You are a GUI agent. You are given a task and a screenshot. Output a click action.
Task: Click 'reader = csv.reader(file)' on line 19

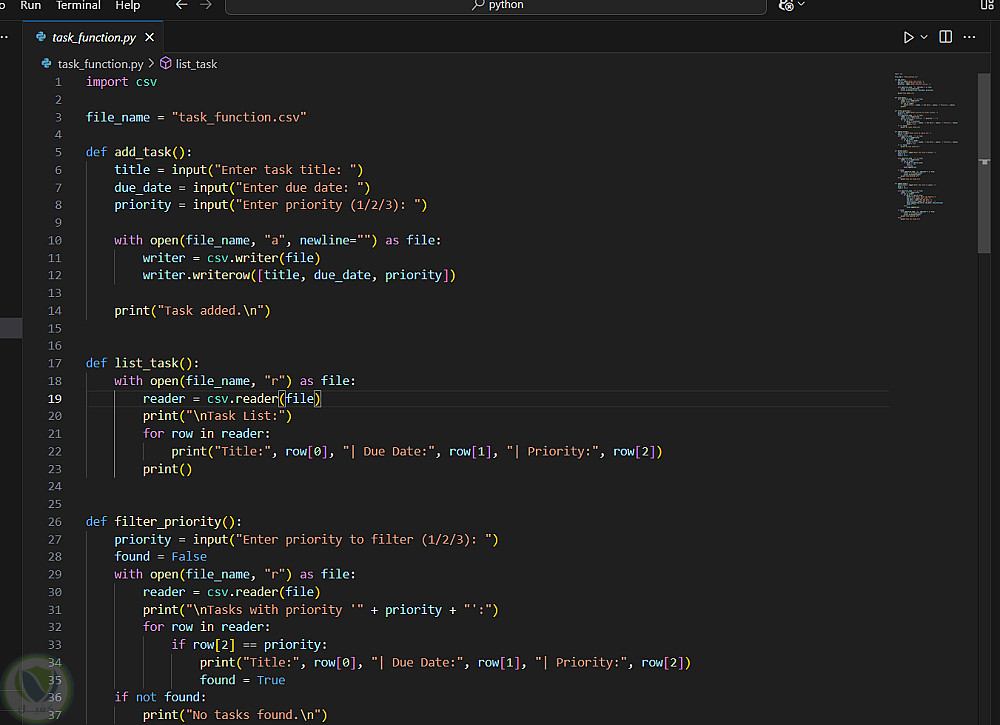point(232,399)
